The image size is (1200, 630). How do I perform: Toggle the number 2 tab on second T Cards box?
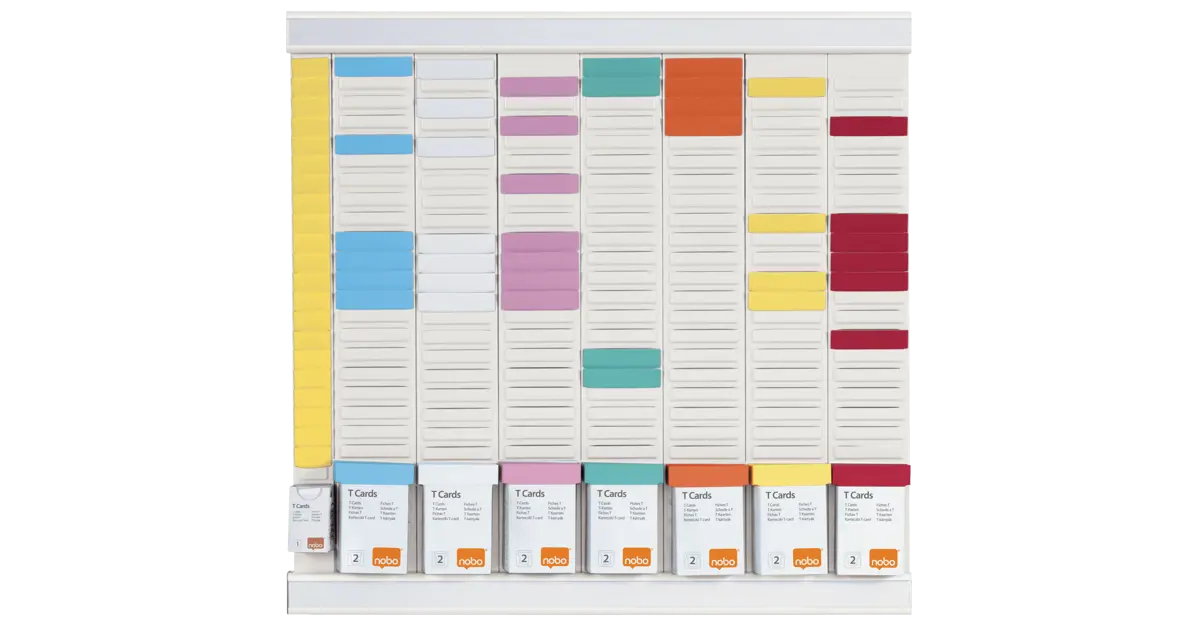click(438, 556)
